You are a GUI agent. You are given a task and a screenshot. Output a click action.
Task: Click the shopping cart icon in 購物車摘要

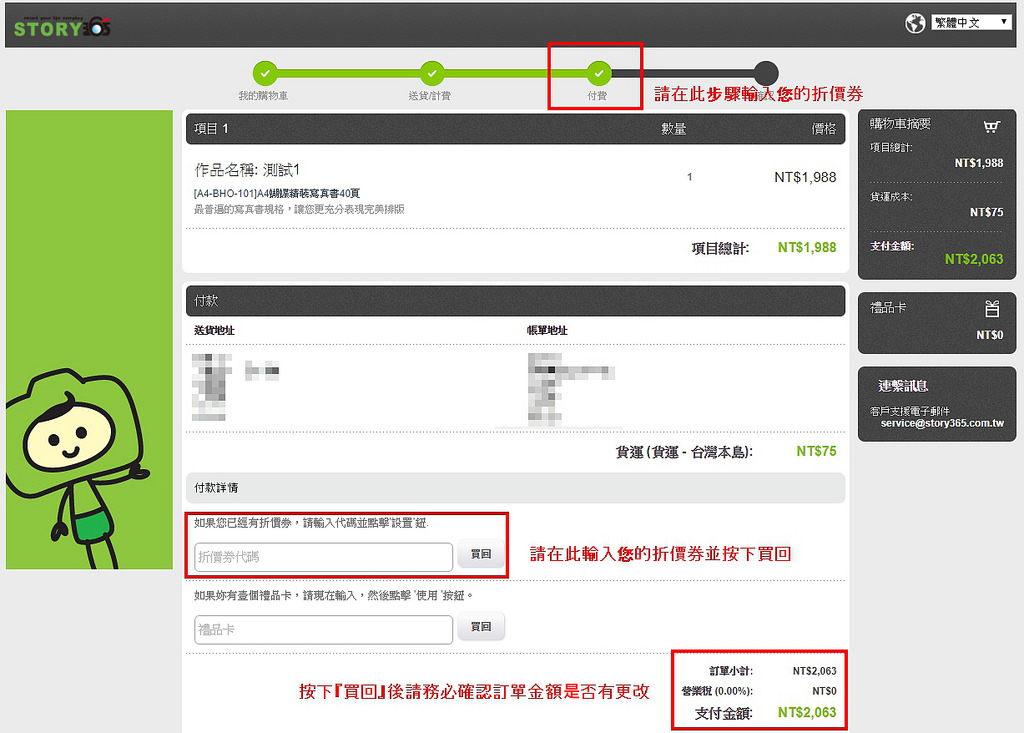[x=991, y=126]
